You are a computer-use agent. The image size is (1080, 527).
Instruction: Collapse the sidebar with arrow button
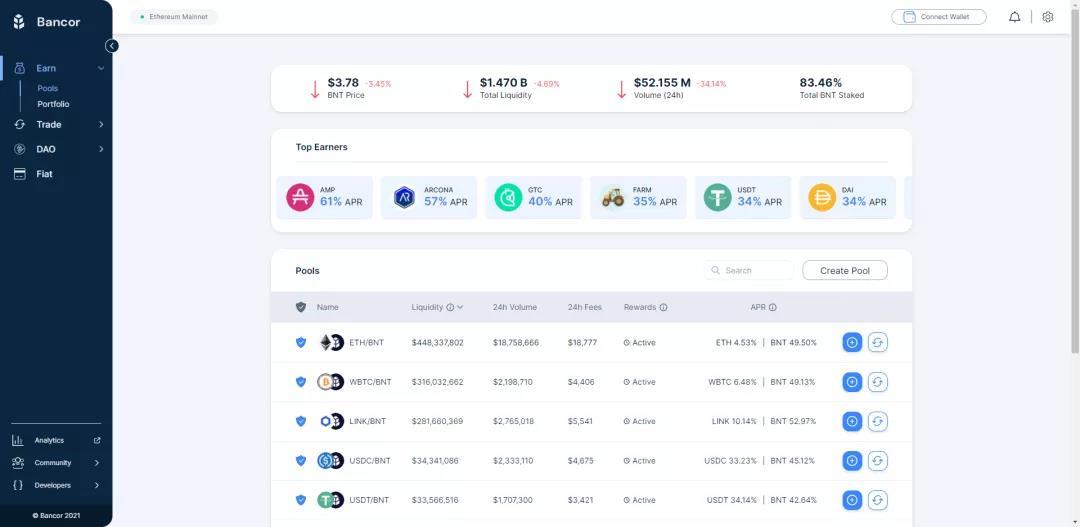[x=112, y=46]
